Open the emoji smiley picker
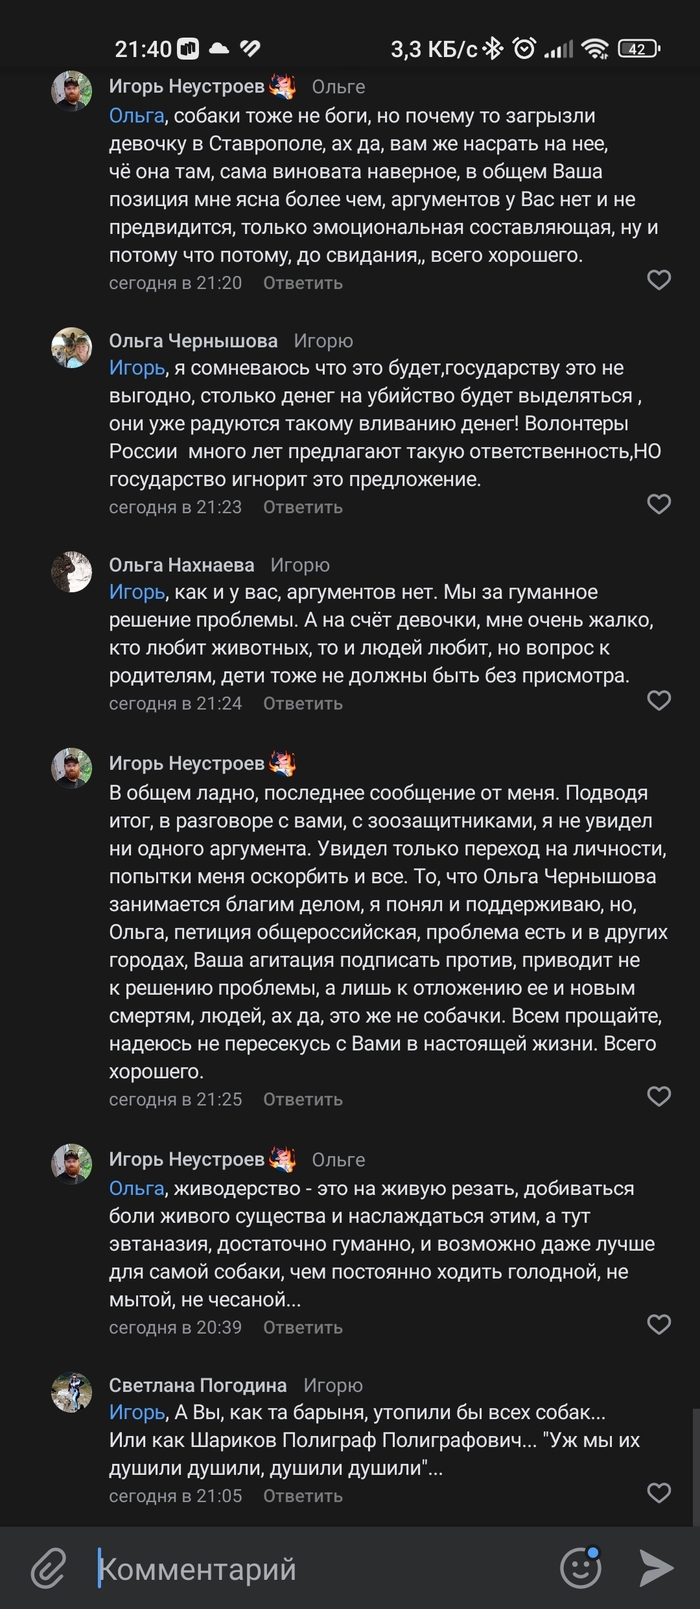Image resolution: width=700 pixels, height=1609 pixels. (x=581, y=1567)
